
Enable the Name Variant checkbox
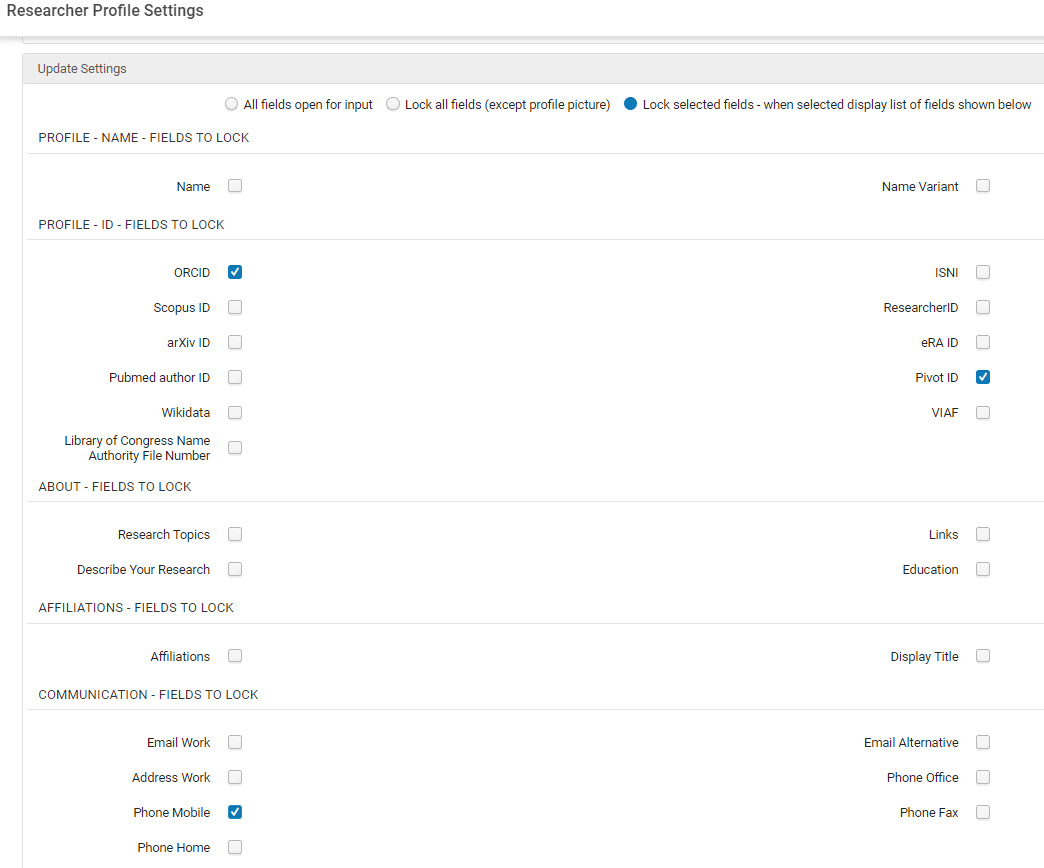(x=983, y=186)
